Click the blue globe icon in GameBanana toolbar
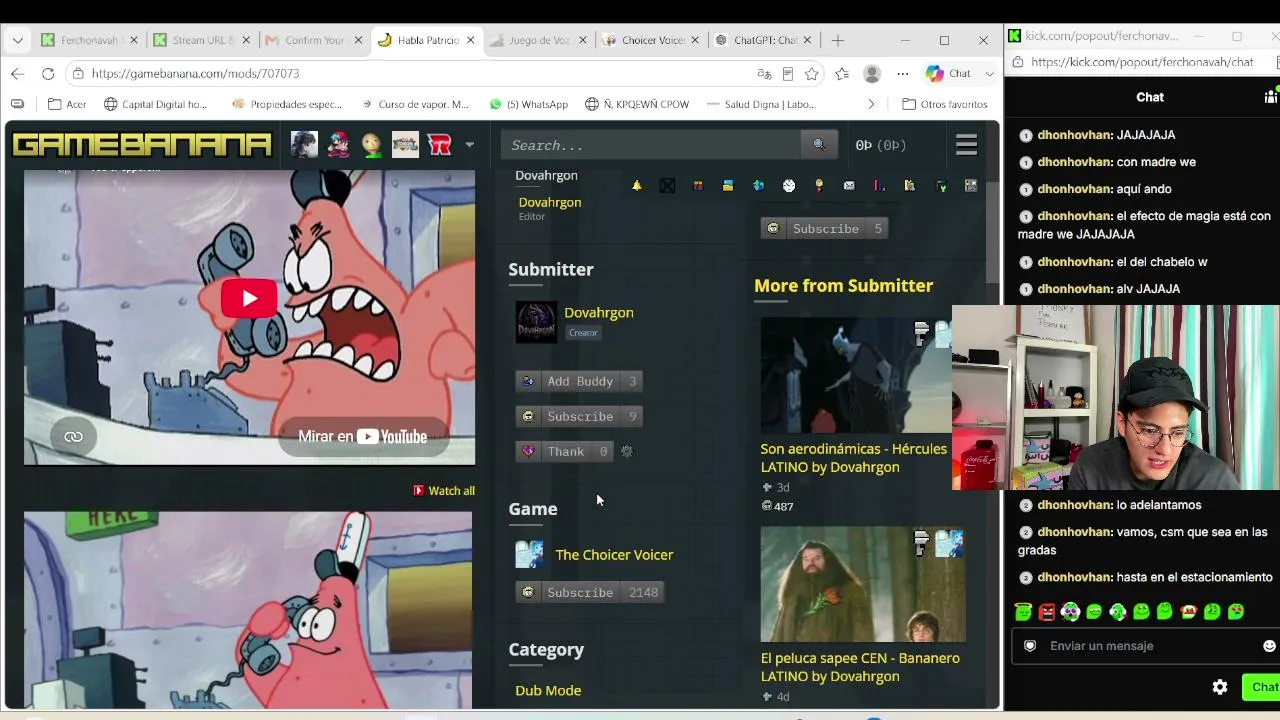The width and height of the screenshot is (1280, 720). 758,185
